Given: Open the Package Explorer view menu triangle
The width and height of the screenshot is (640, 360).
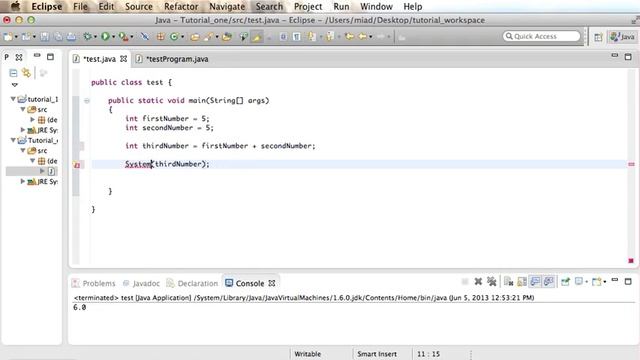Looking at the screenshot, I should [x=15, y=85].
